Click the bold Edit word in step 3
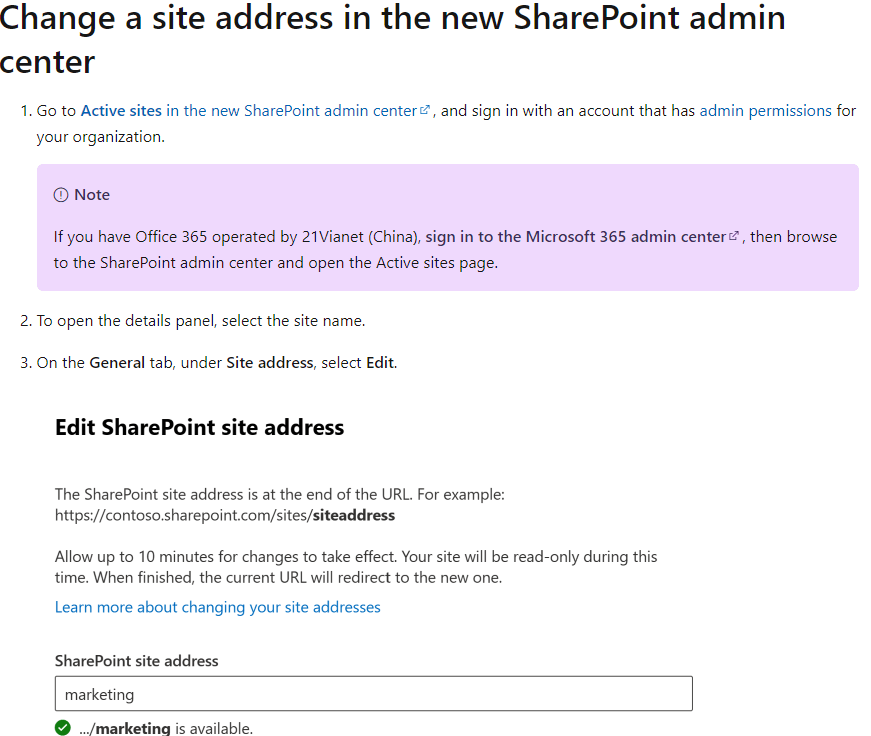 pos(380,363)
